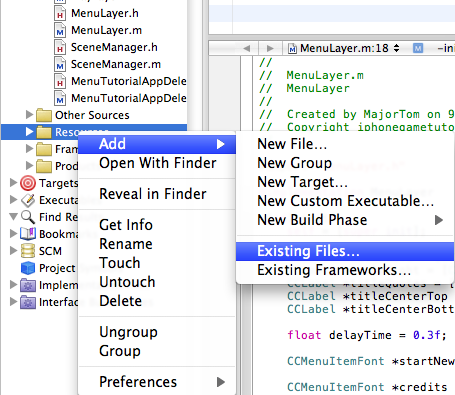455x395 pixels.
Task: Click the Targets bullseye icon
Action: tap(28, 183)
